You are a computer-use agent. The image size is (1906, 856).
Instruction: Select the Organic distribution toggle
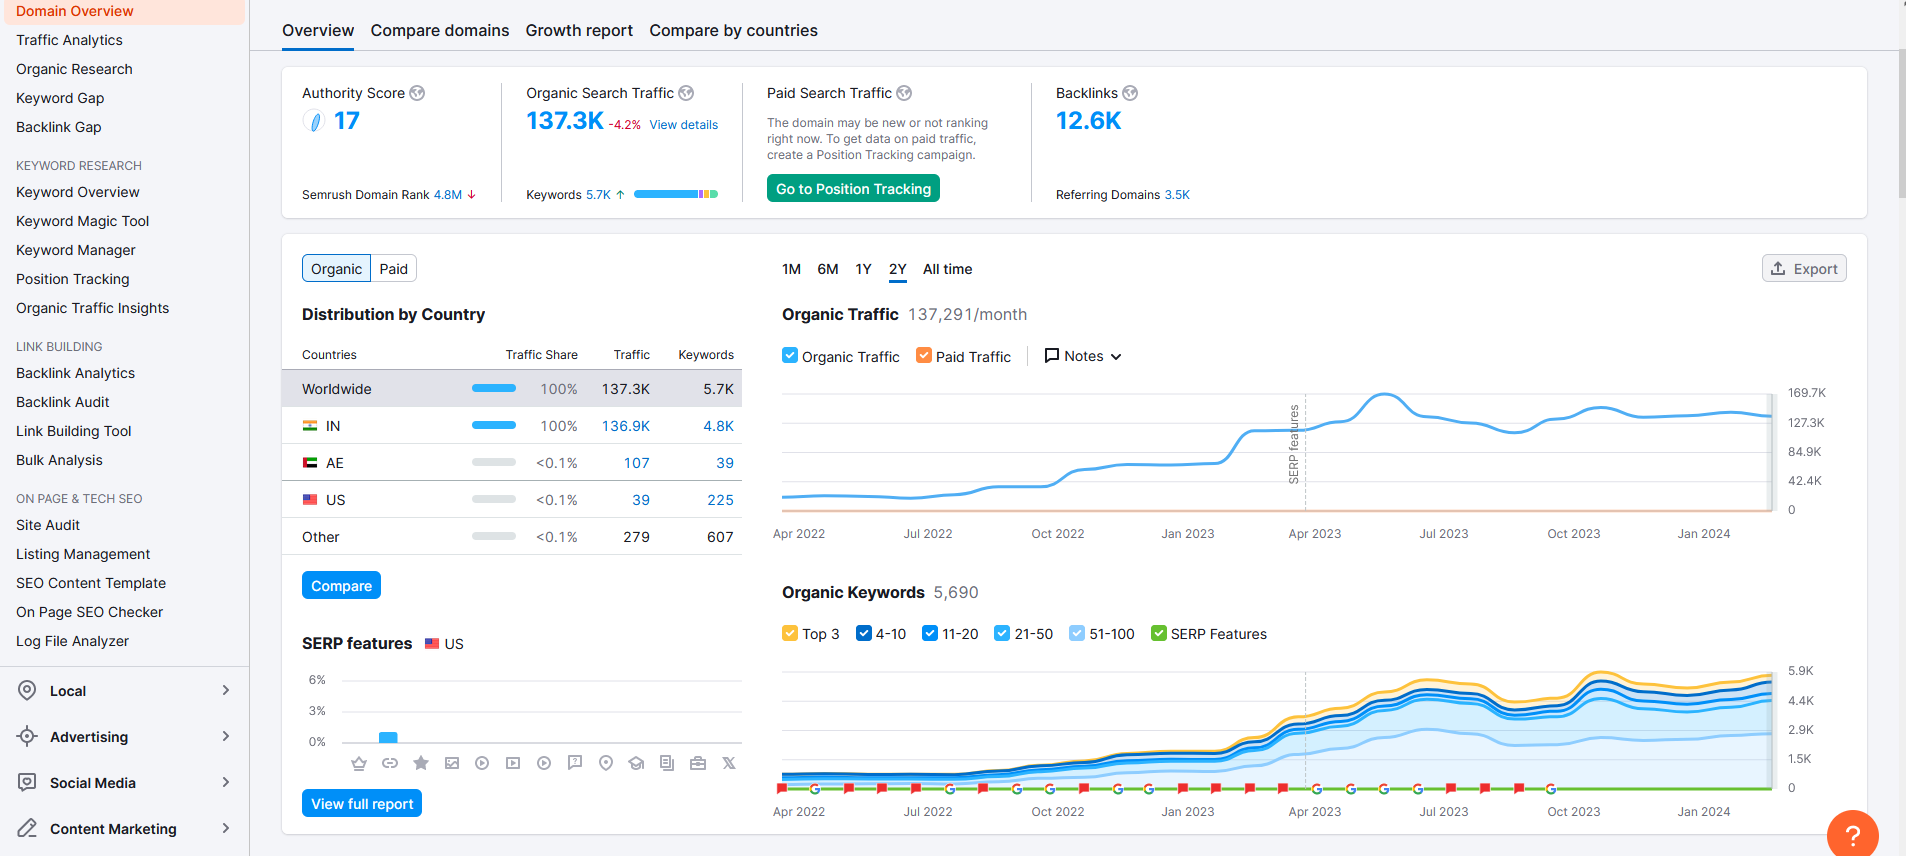click(336, 269)
